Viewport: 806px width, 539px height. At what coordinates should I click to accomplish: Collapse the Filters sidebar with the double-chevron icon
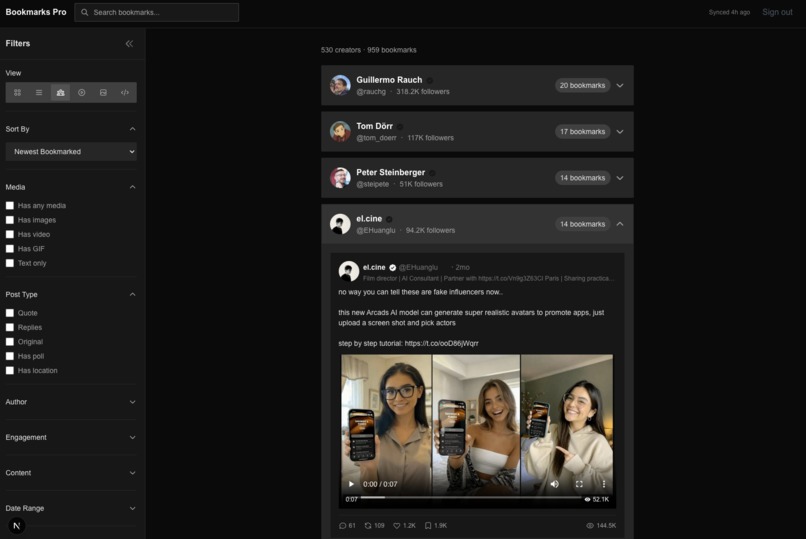click(x=129, y=44)
